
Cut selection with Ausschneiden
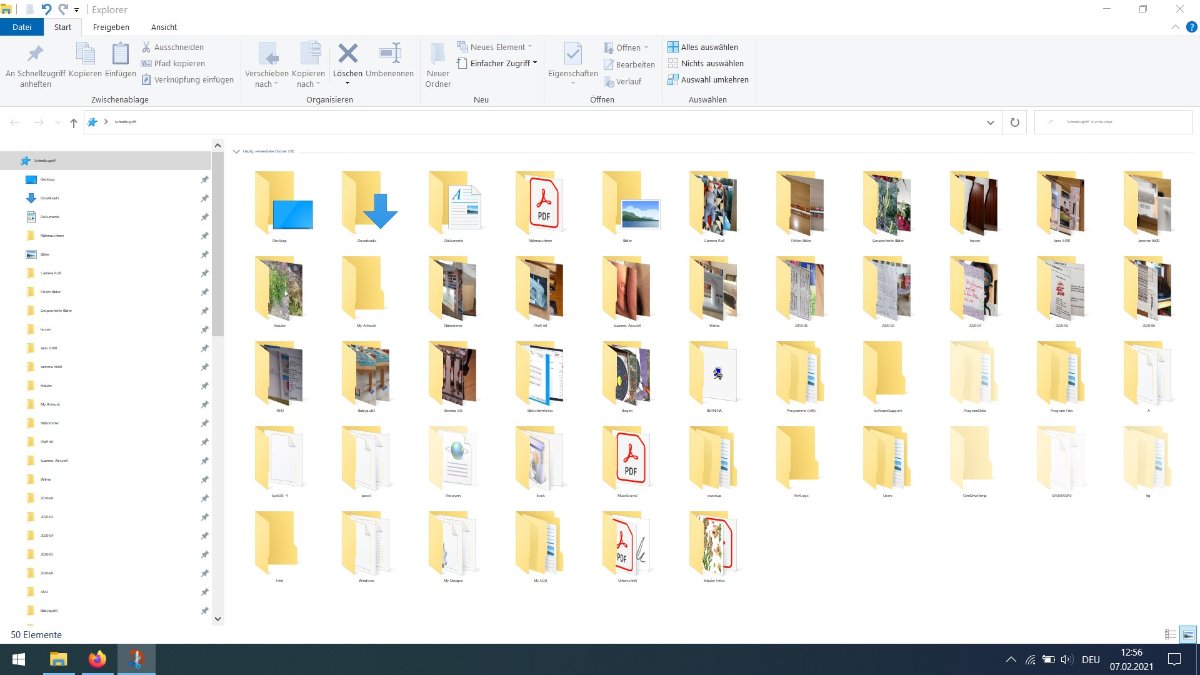click(173, 47)
